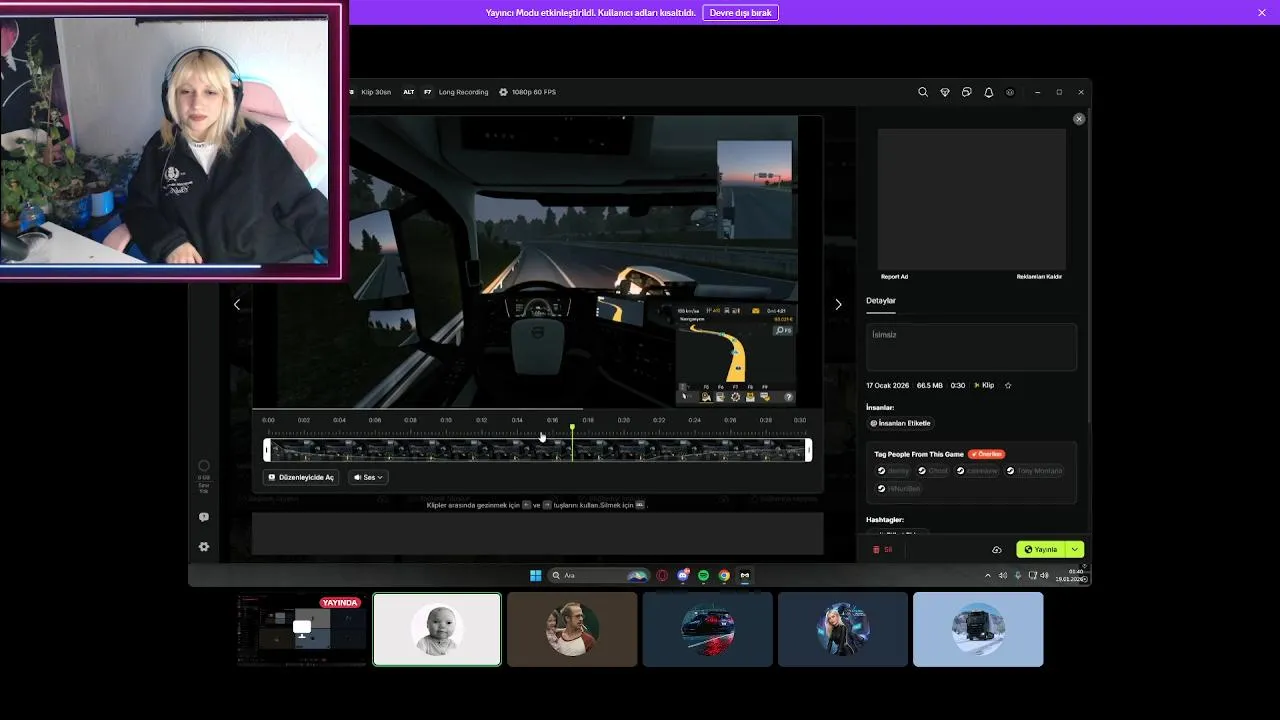Click the cloud upload icon near Yayınla
This screenshot has width=1280, height=720.
coord(997,550)
